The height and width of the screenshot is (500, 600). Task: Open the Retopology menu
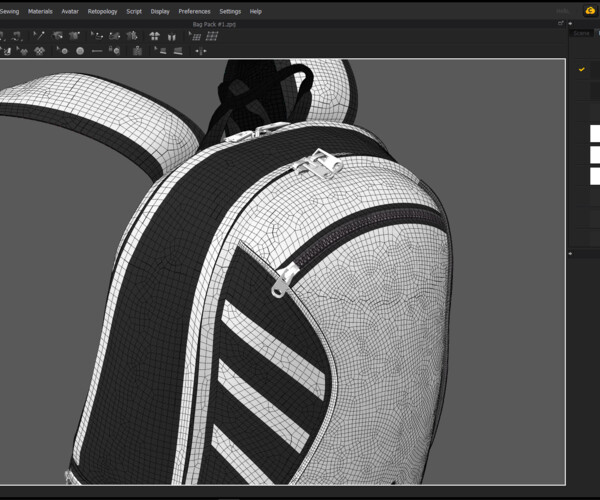tap(102, 11)
